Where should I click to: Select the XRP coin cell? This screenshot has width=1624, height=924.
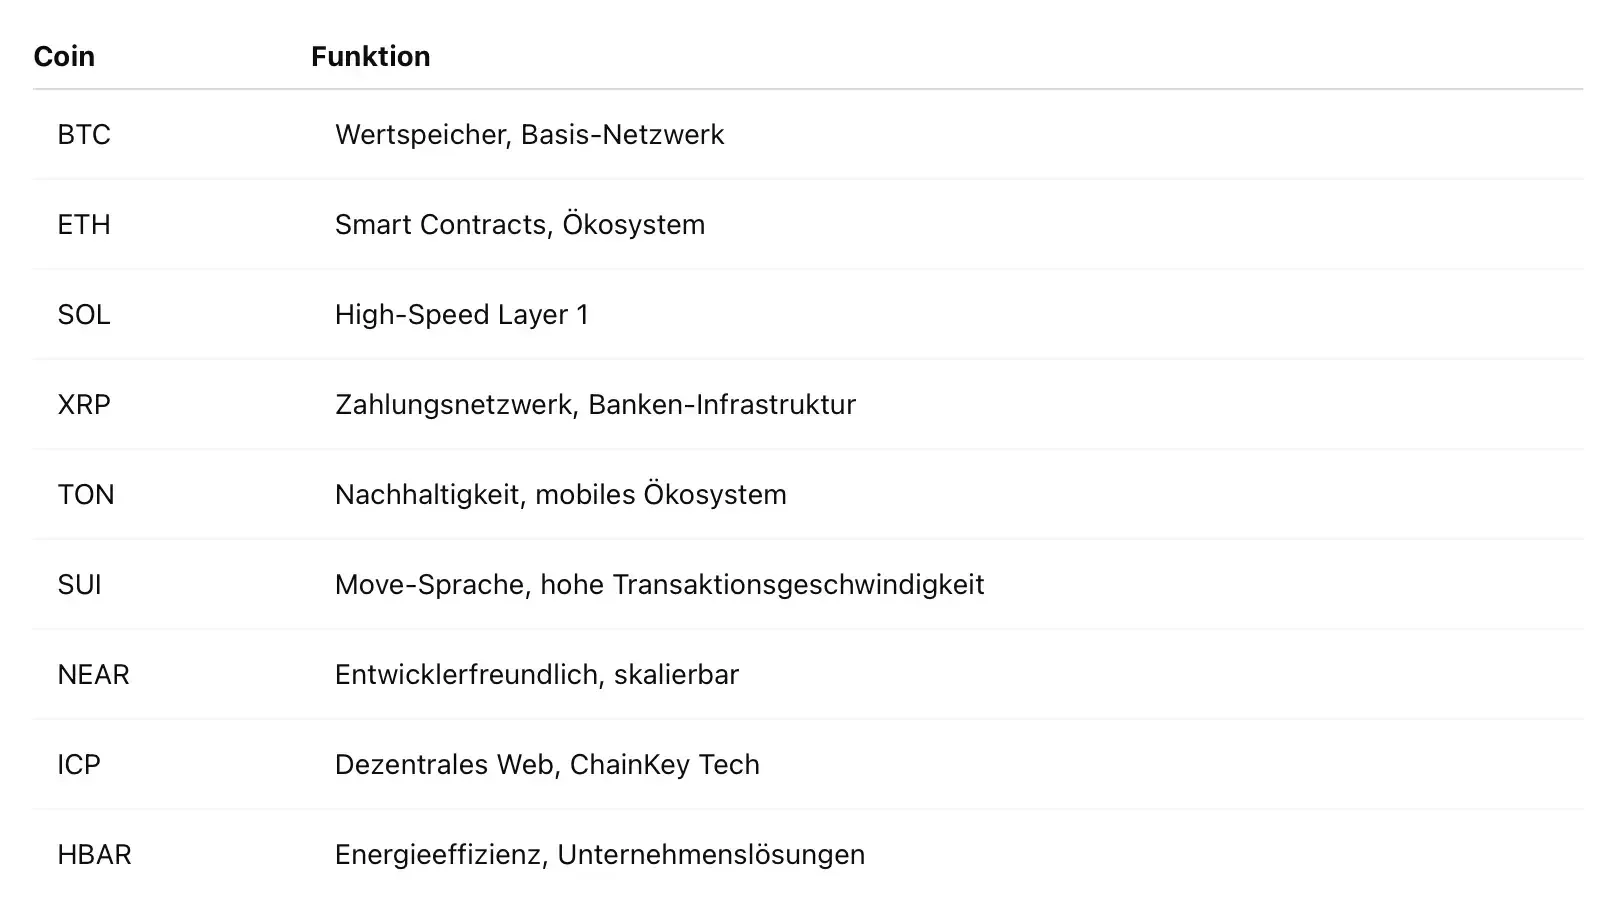tap(84, 404)
